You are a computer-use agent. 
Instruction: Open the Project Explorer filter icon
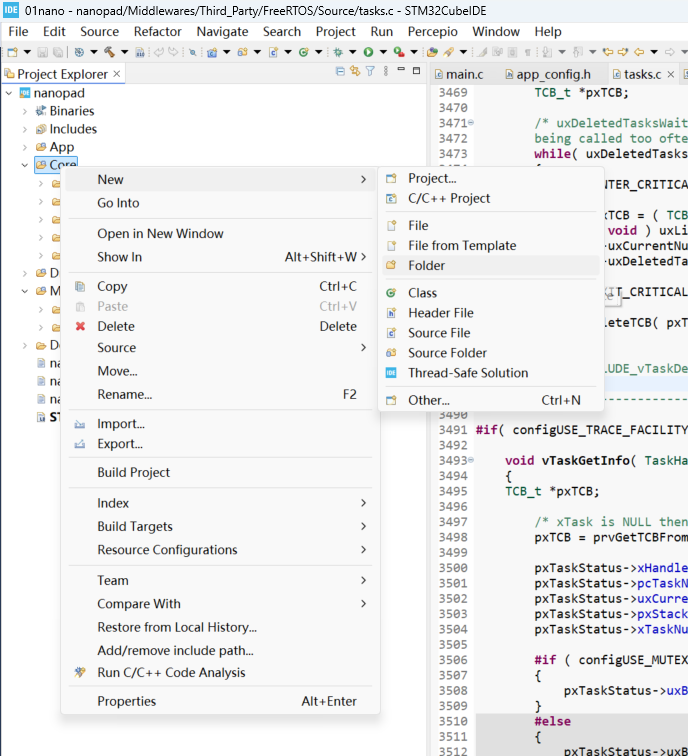[370, 71]
